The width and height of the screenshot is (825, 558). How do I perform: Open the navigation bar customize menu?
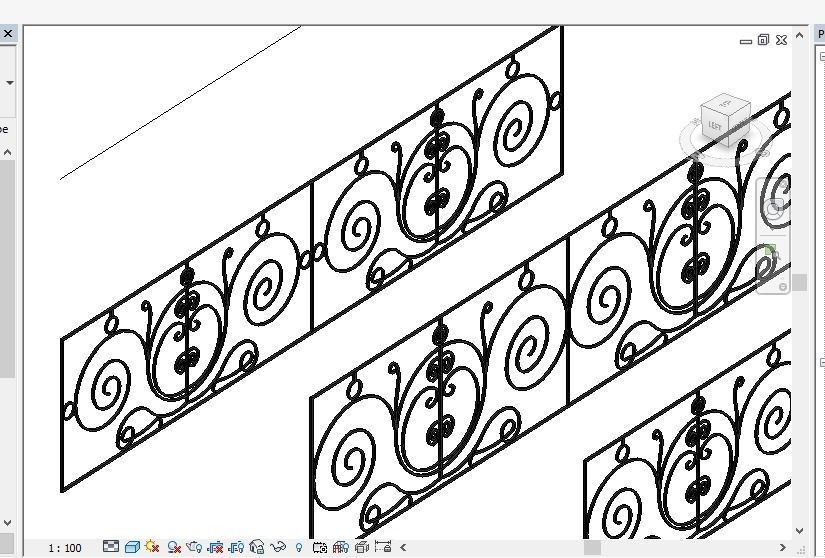pyautogui.click(x=783, y=287)
